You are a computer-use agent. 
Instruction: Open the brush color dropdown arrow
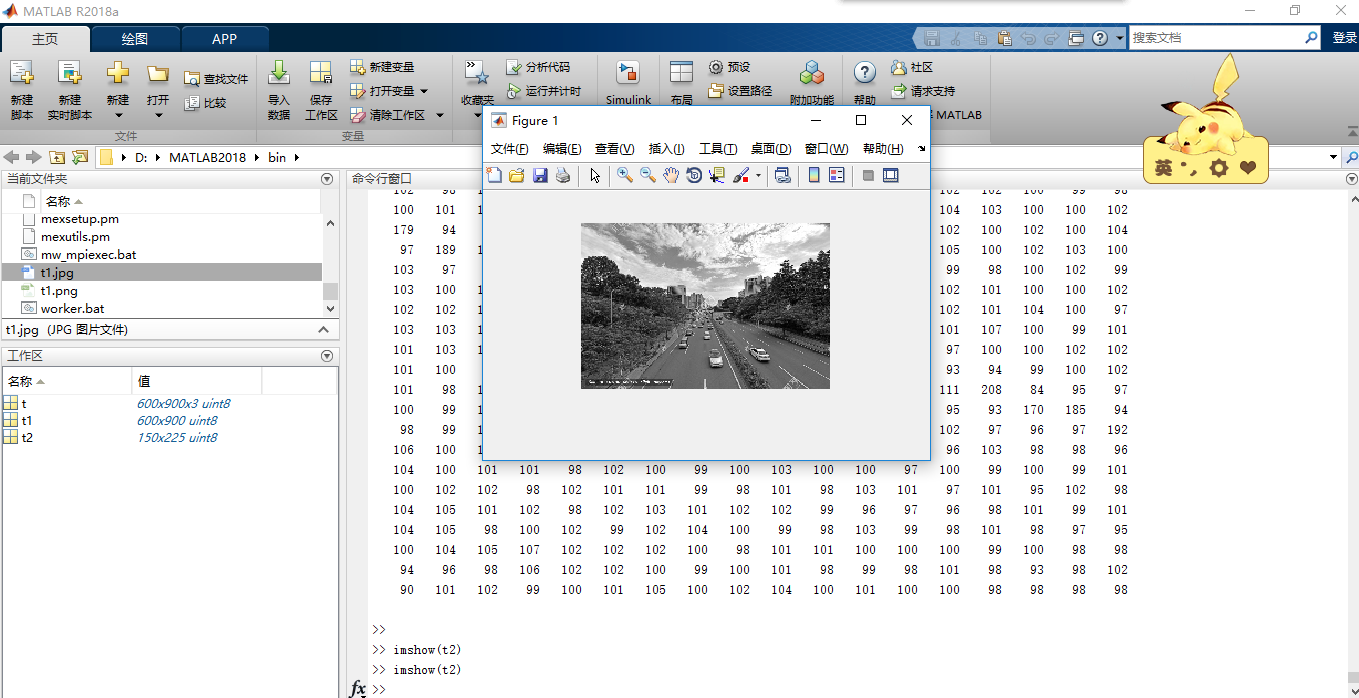pyautogui.click(x=758, y=176)
